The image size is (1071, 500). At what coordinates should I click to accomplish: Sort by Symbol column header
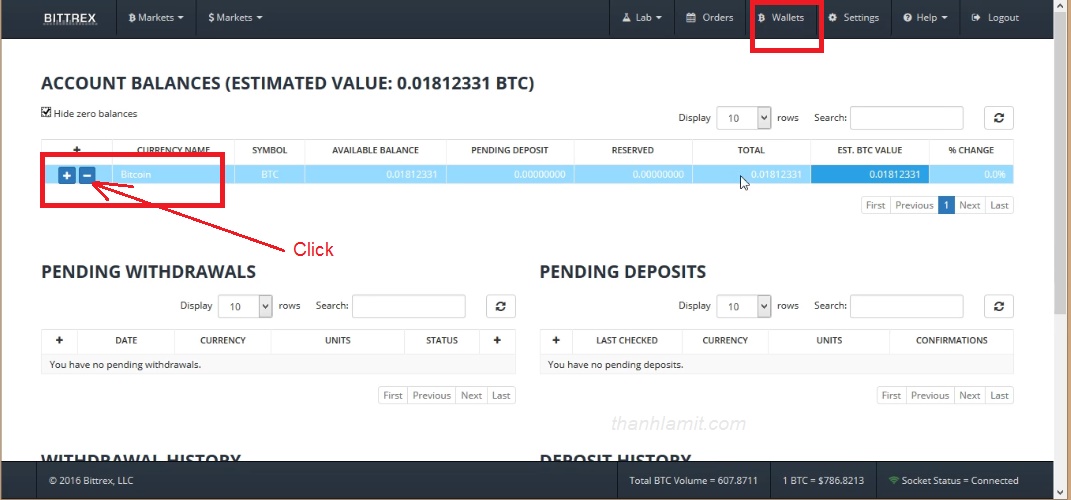(x=270, y=150)
